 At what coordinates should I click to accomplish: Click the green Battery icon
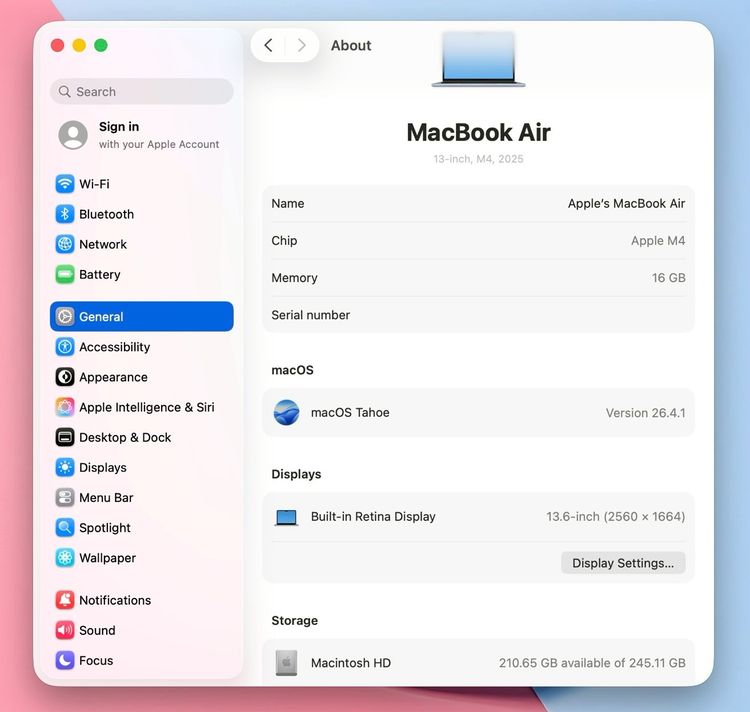coord(65,274)
